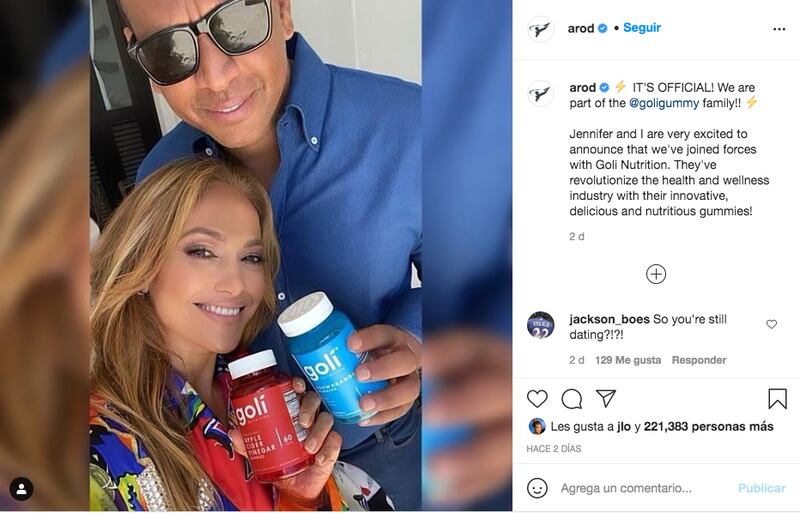Image resolution: width=800 pixels, height=513 pixels.
Task: Open arod avatar beside the caption
Action: [x=540, y=93]
